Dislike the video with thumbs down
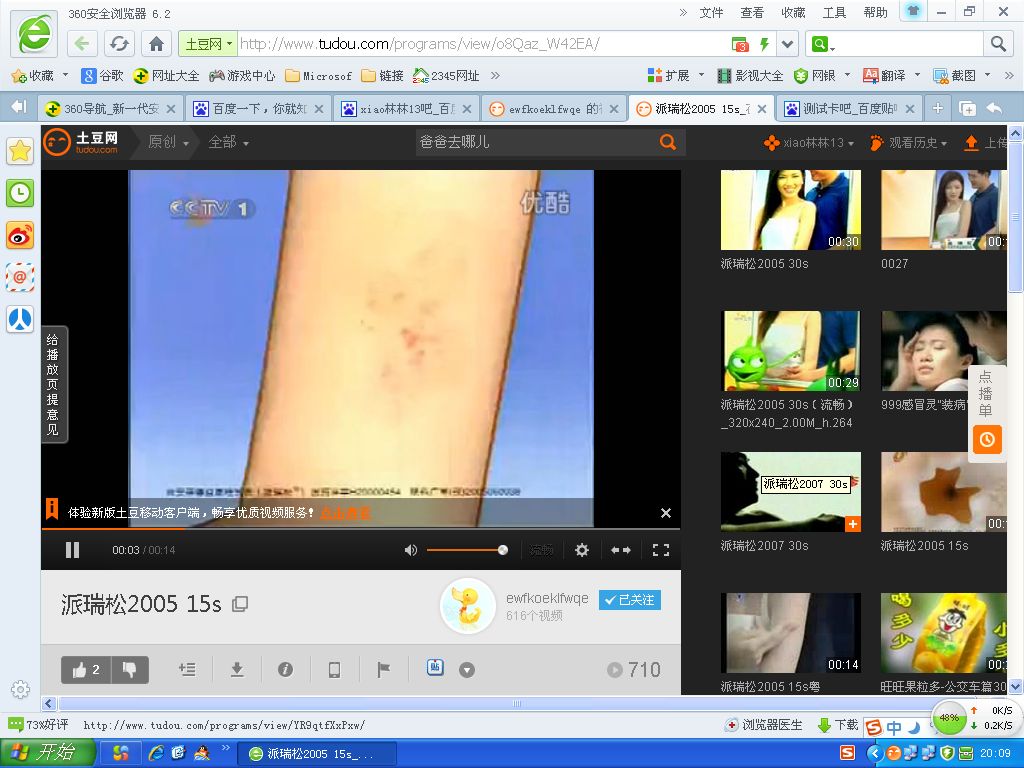 (x=130, y=669)
